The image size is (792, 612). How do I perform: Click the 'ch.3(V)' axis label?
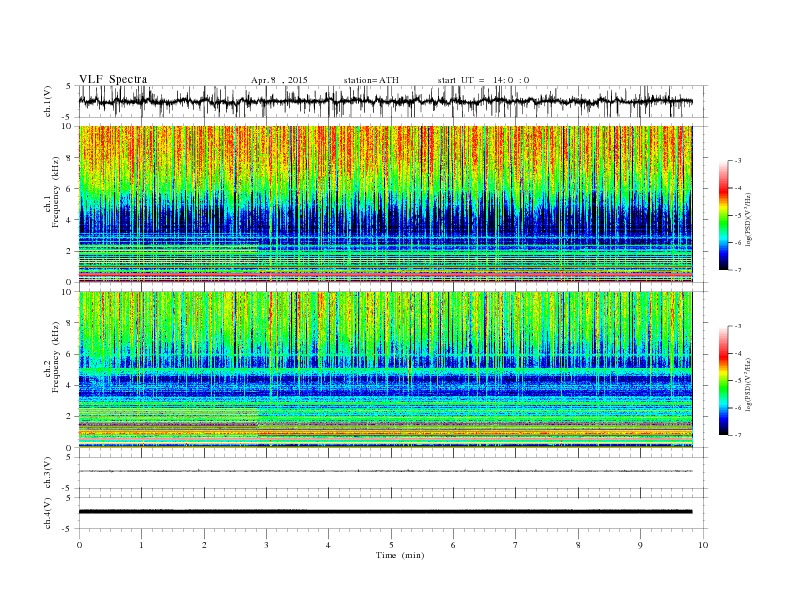point(48,473)
